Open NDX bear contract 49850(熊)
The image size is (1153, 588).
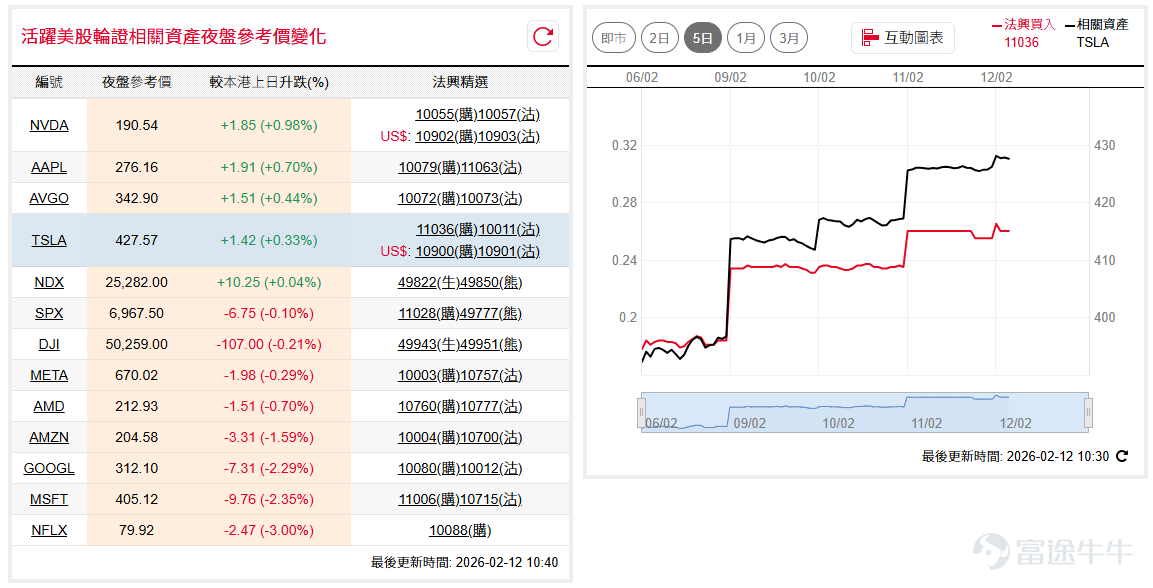pyautogui.click(x=491, y=282)
